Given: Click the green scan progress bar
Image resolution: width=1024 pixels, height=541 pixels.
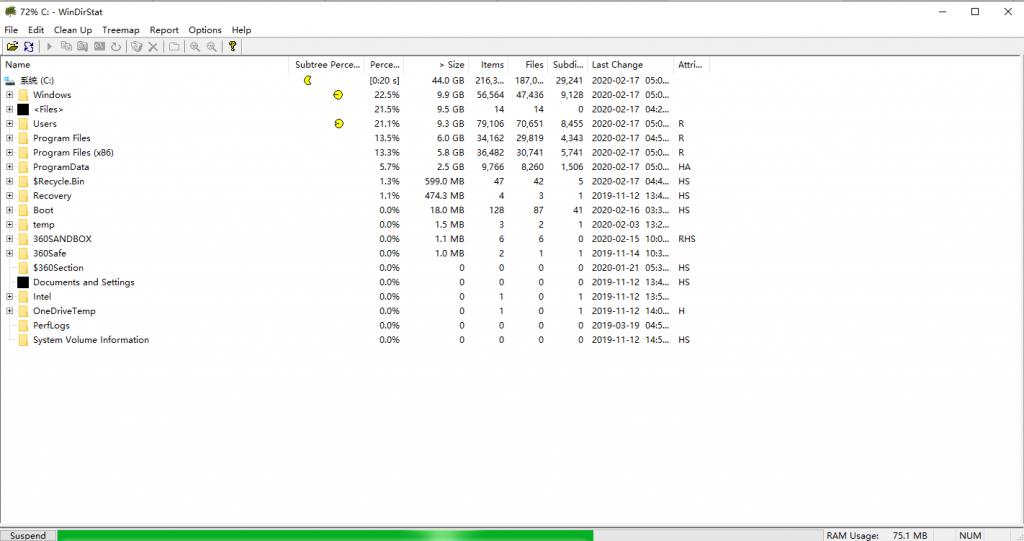Looking at the screenshot, I should [325, 535].
